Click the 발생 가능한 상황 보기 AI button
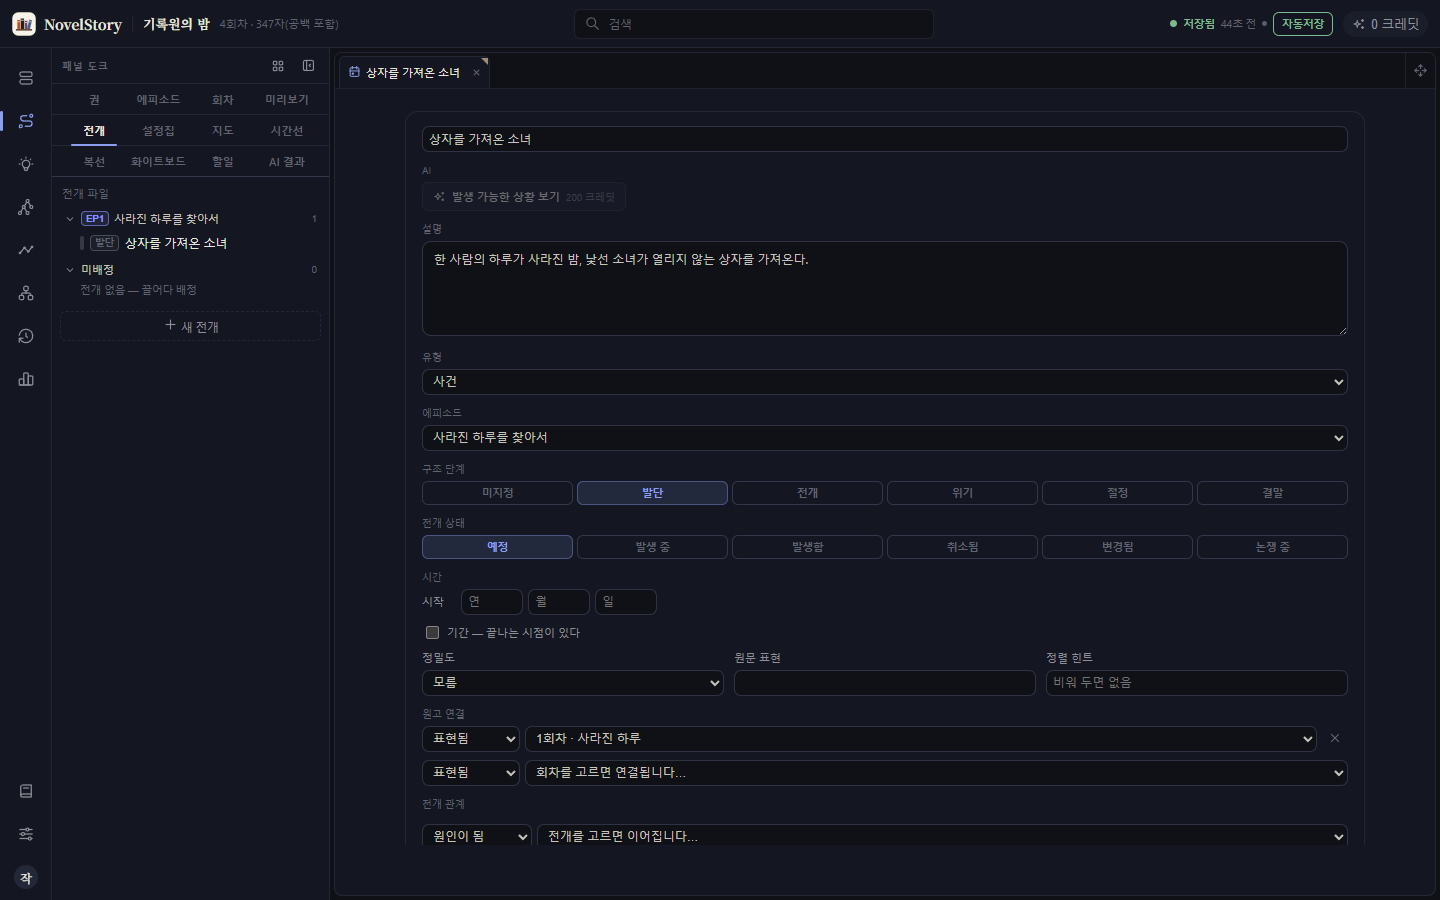 [524, 197]
